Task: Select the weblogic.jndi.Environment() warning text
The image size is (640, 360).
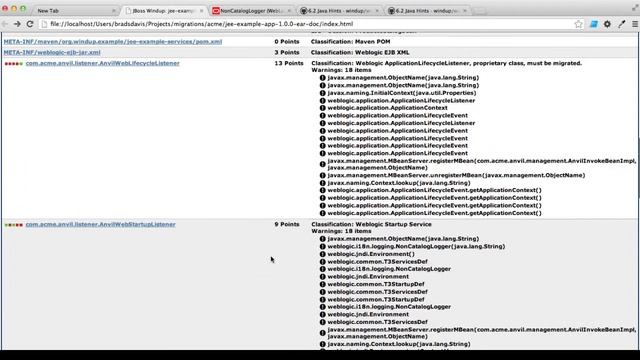Action: click(371, 254)
